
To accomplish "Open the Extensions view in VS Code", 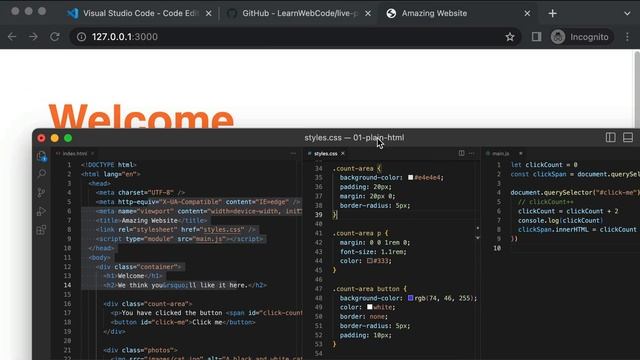I will click(41, 230).
